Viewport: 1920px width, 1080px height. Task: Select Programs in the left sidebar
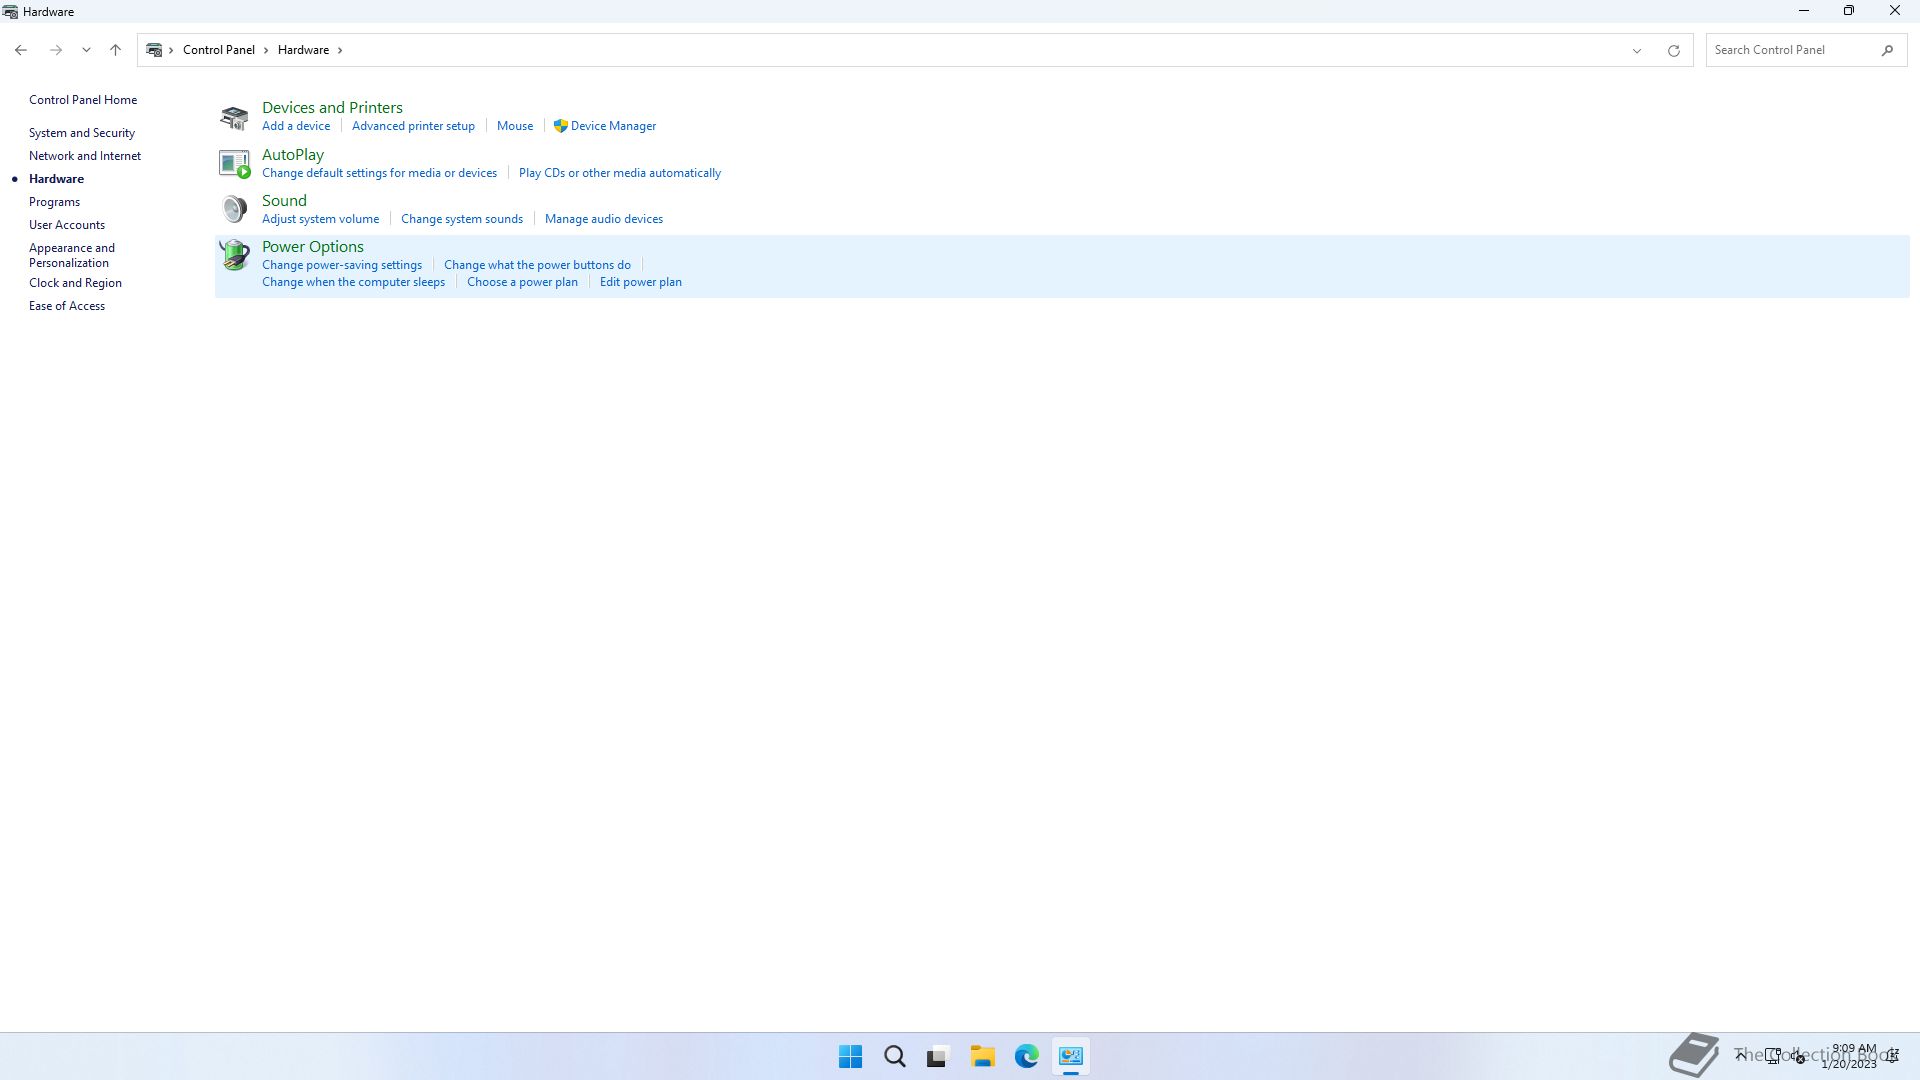pyautogui.click(x=54, y=202)
